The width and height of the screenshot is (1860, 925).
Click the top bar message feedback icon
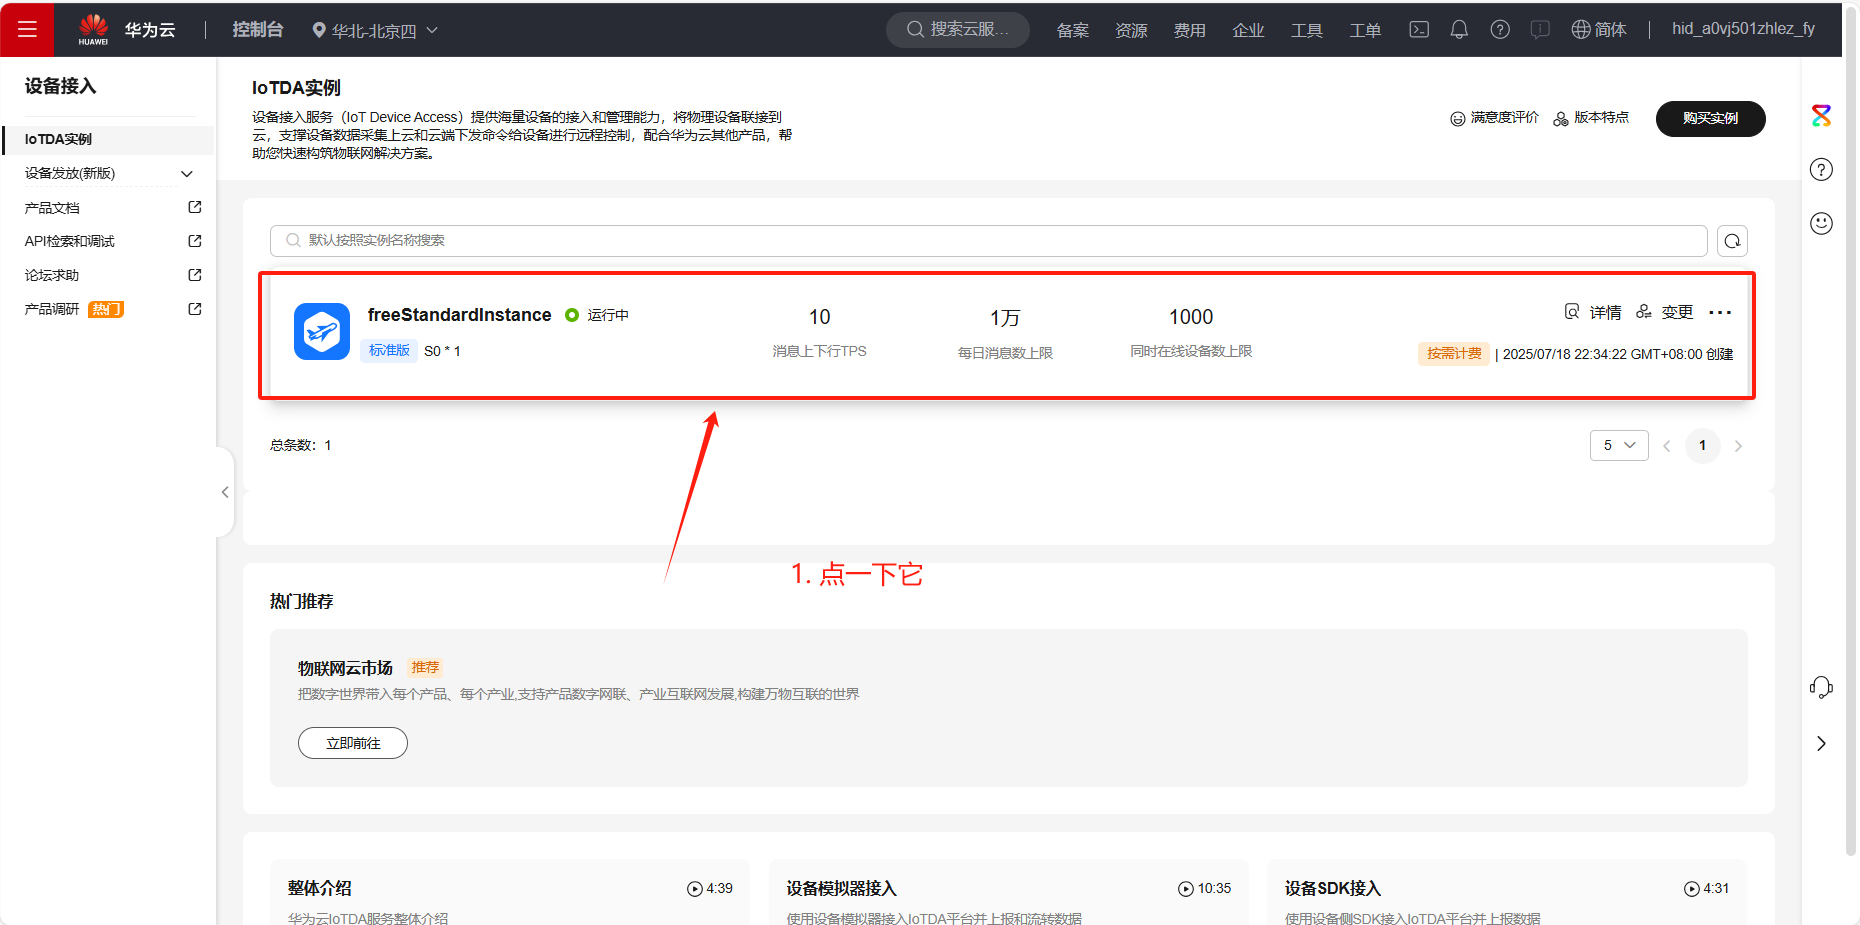pos(1540,30)
